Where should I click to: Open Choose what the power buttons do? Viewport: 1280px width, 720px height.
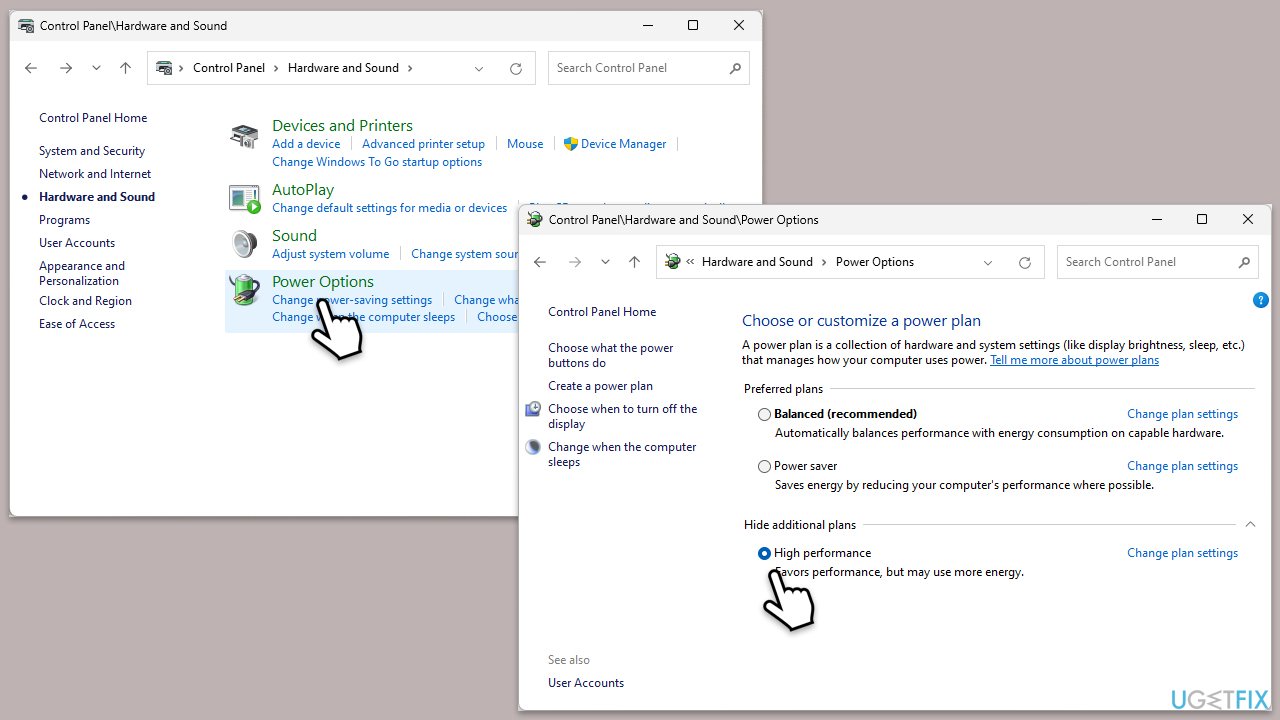[x=611, y=355]
